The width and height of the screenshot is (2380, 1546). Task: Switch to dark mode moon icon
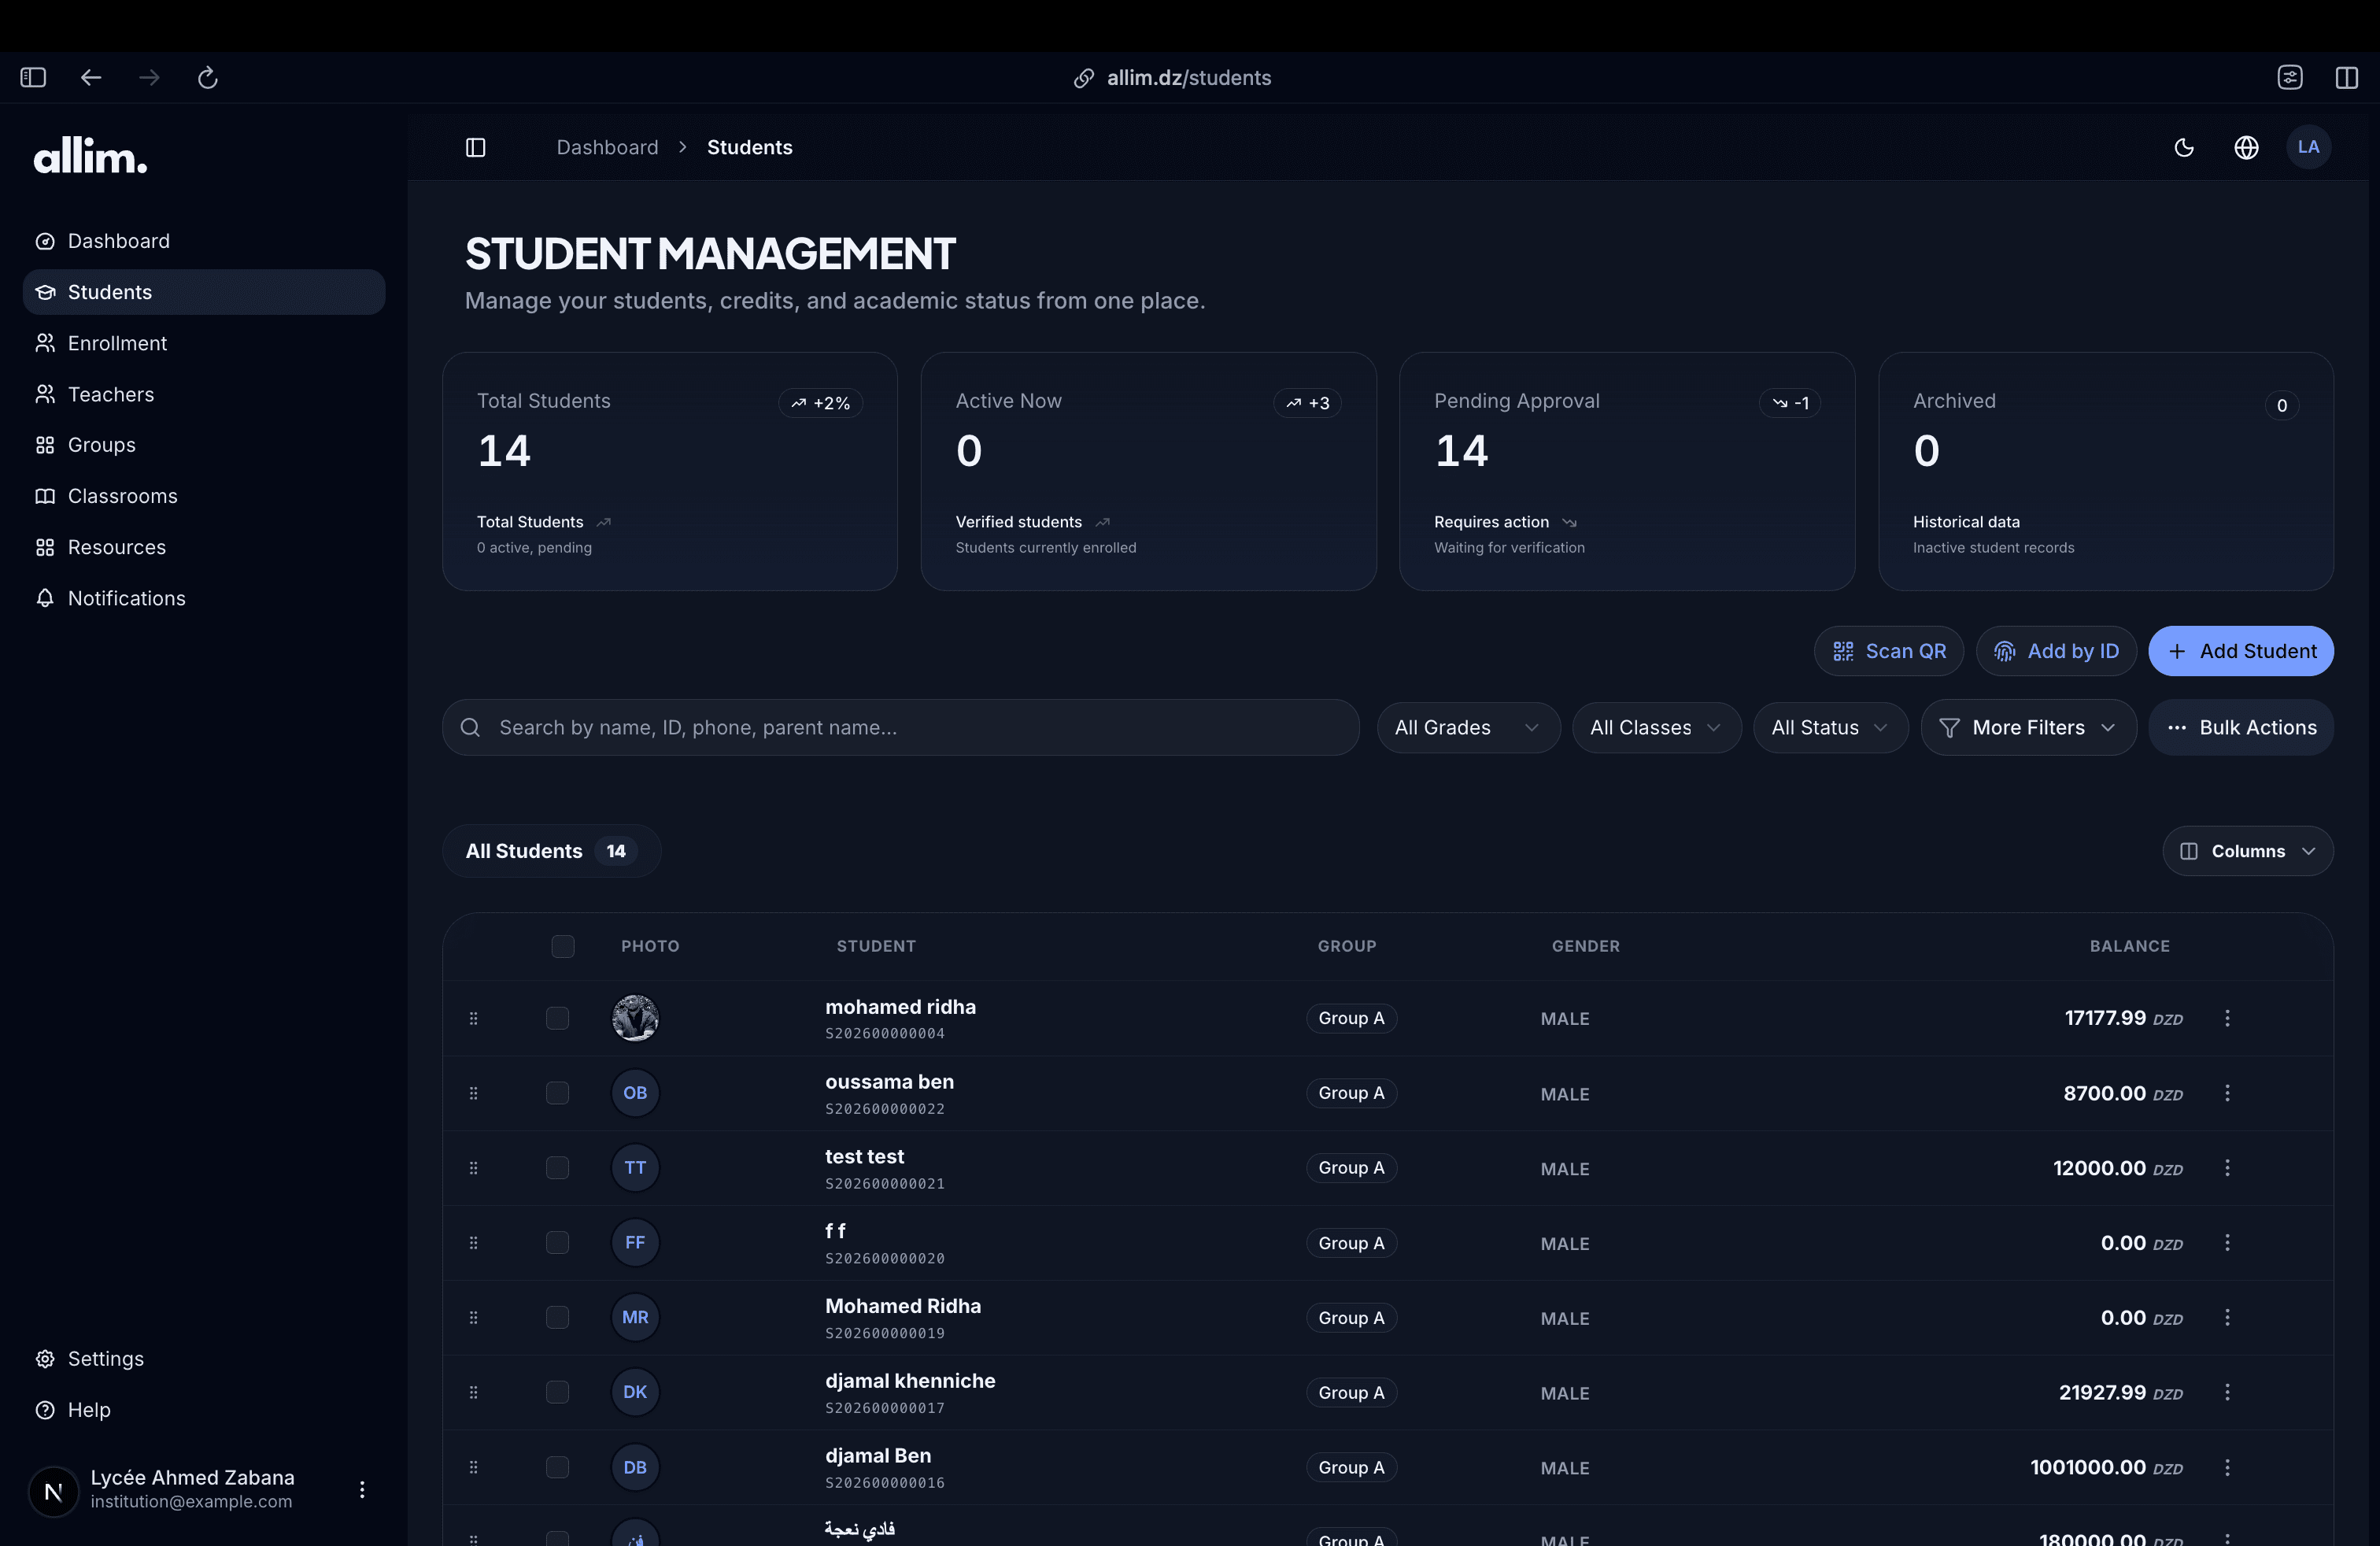click(2184, 147)
